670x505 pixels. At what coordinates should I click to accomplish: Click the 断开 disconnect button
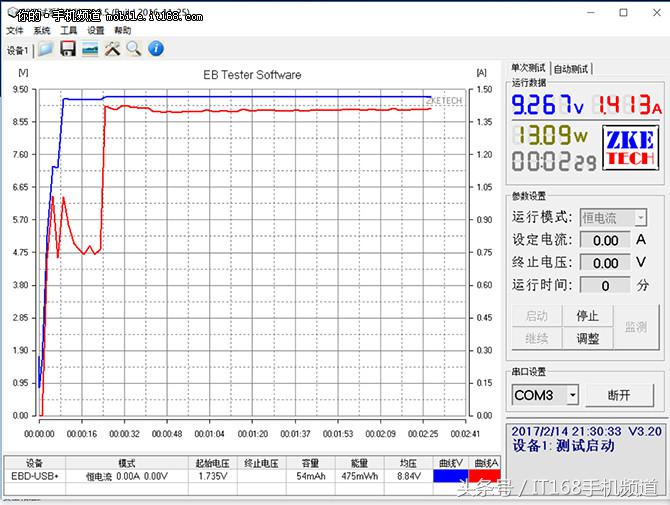[x=619, y=395]
